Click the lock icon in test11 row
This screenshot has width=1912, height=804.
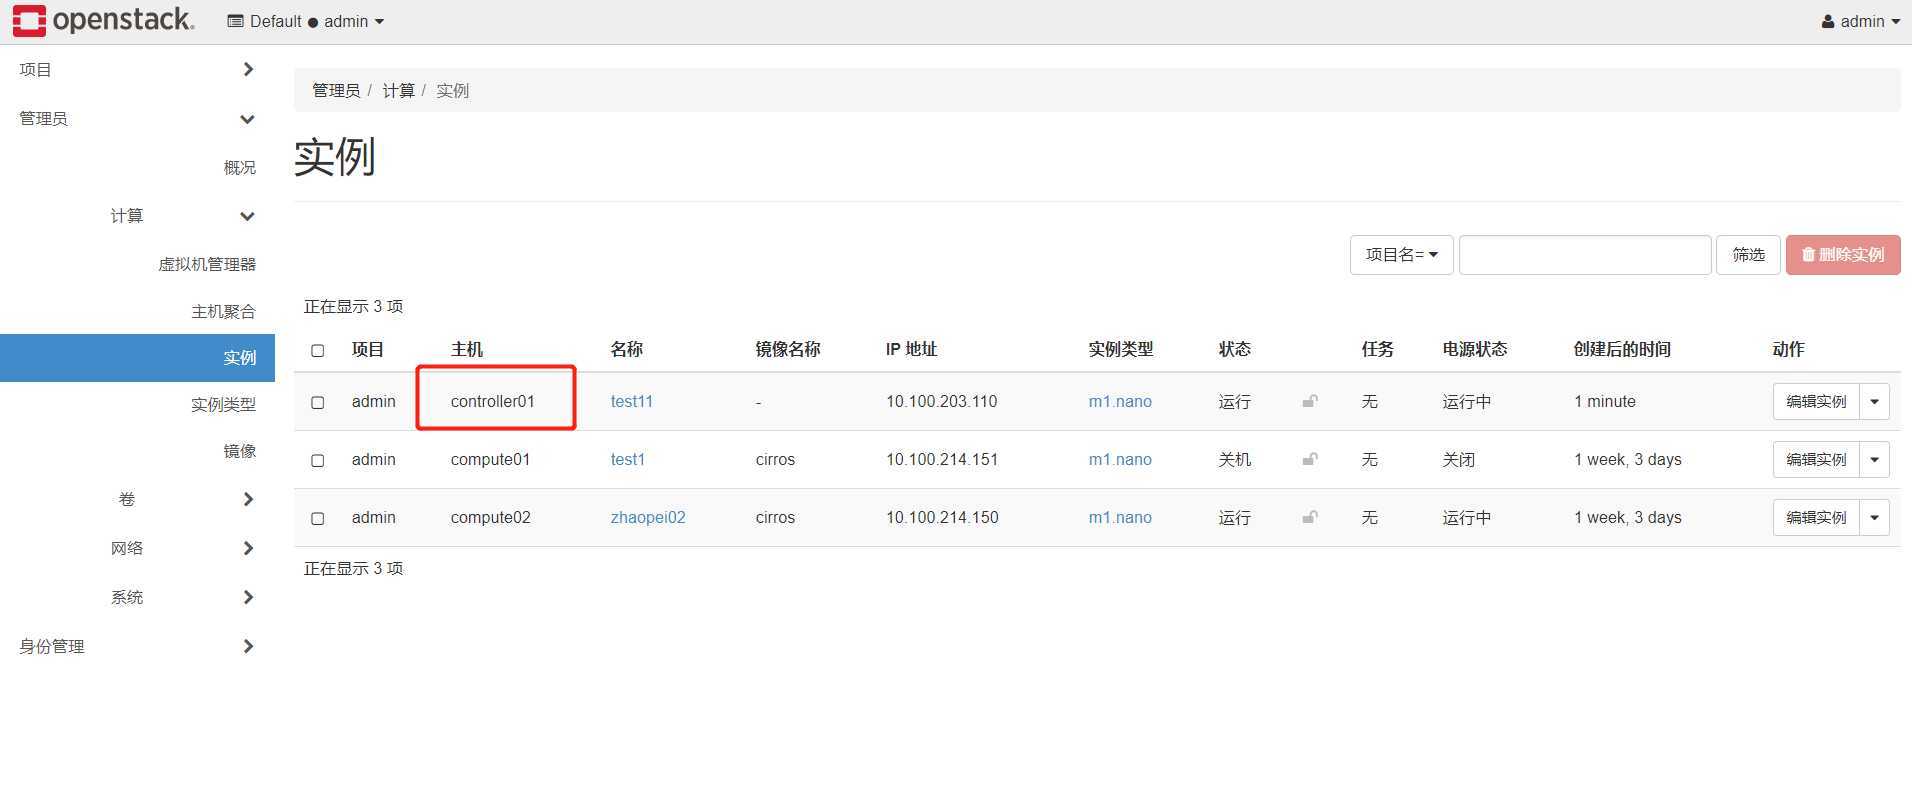click(x=1309, y=401)
